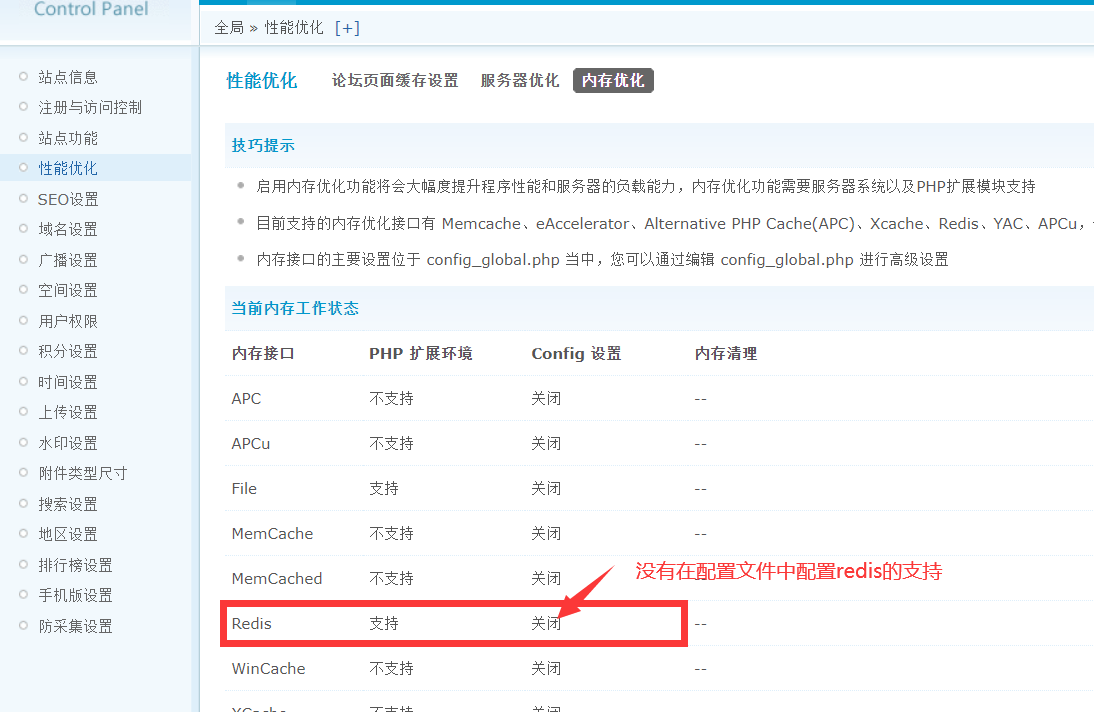
Task: Switch to 论坛页面缓存设置 tab
Action: click(395, 81)
